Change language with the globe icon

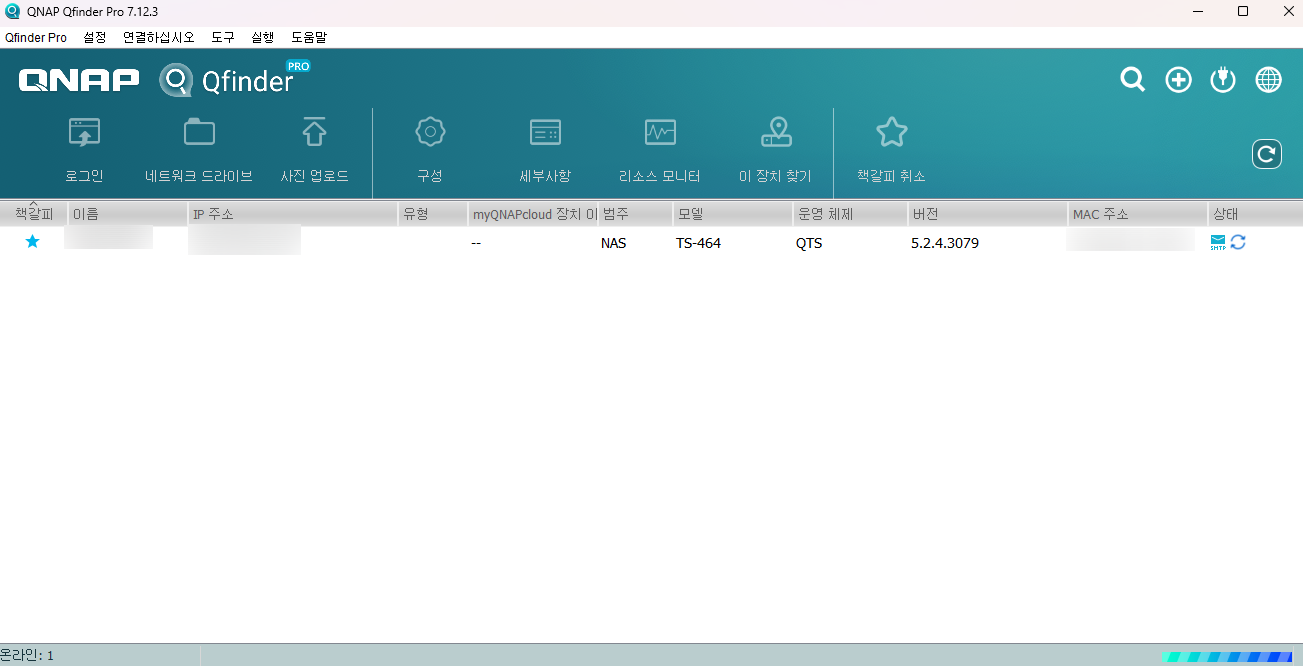click(1268, 80)
